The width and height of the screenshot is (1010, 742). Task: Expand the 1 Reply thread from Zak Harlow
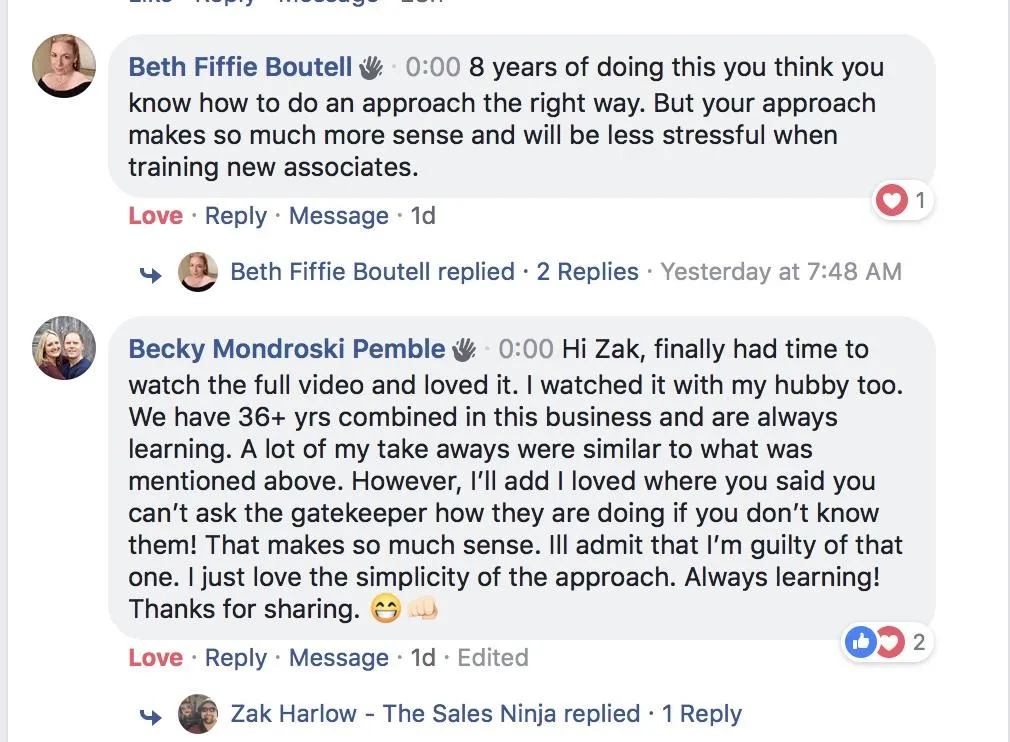(x=701, y=714)
